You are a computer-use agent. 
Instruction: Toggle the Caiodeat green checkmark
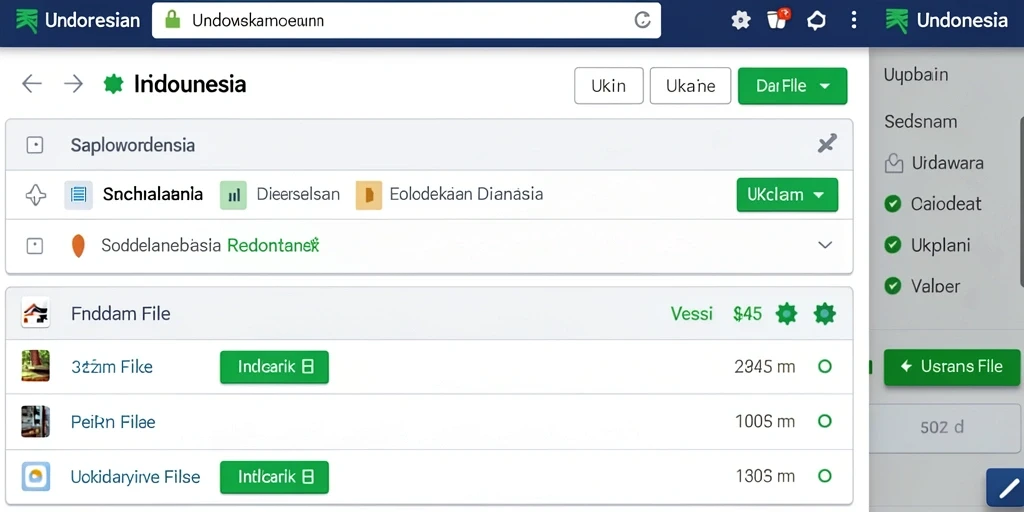(x=892, y=204)
